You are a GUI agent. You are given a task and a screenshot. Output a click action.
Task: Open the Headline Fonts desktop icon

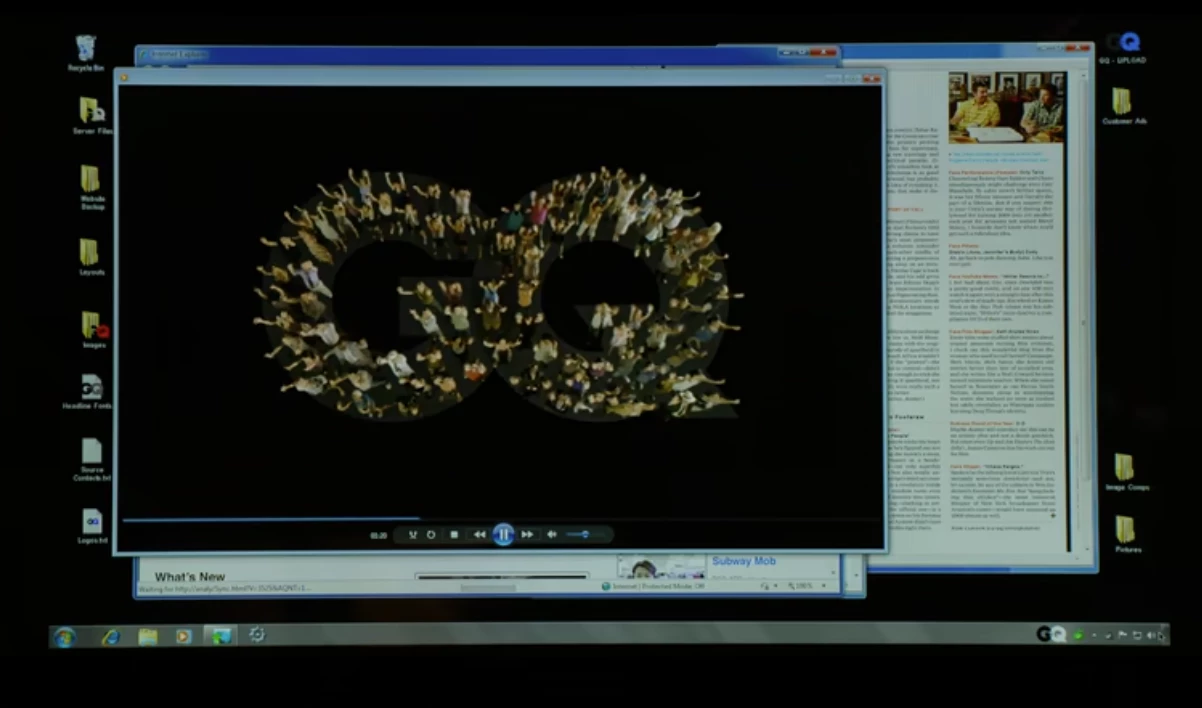pos(91,391)
